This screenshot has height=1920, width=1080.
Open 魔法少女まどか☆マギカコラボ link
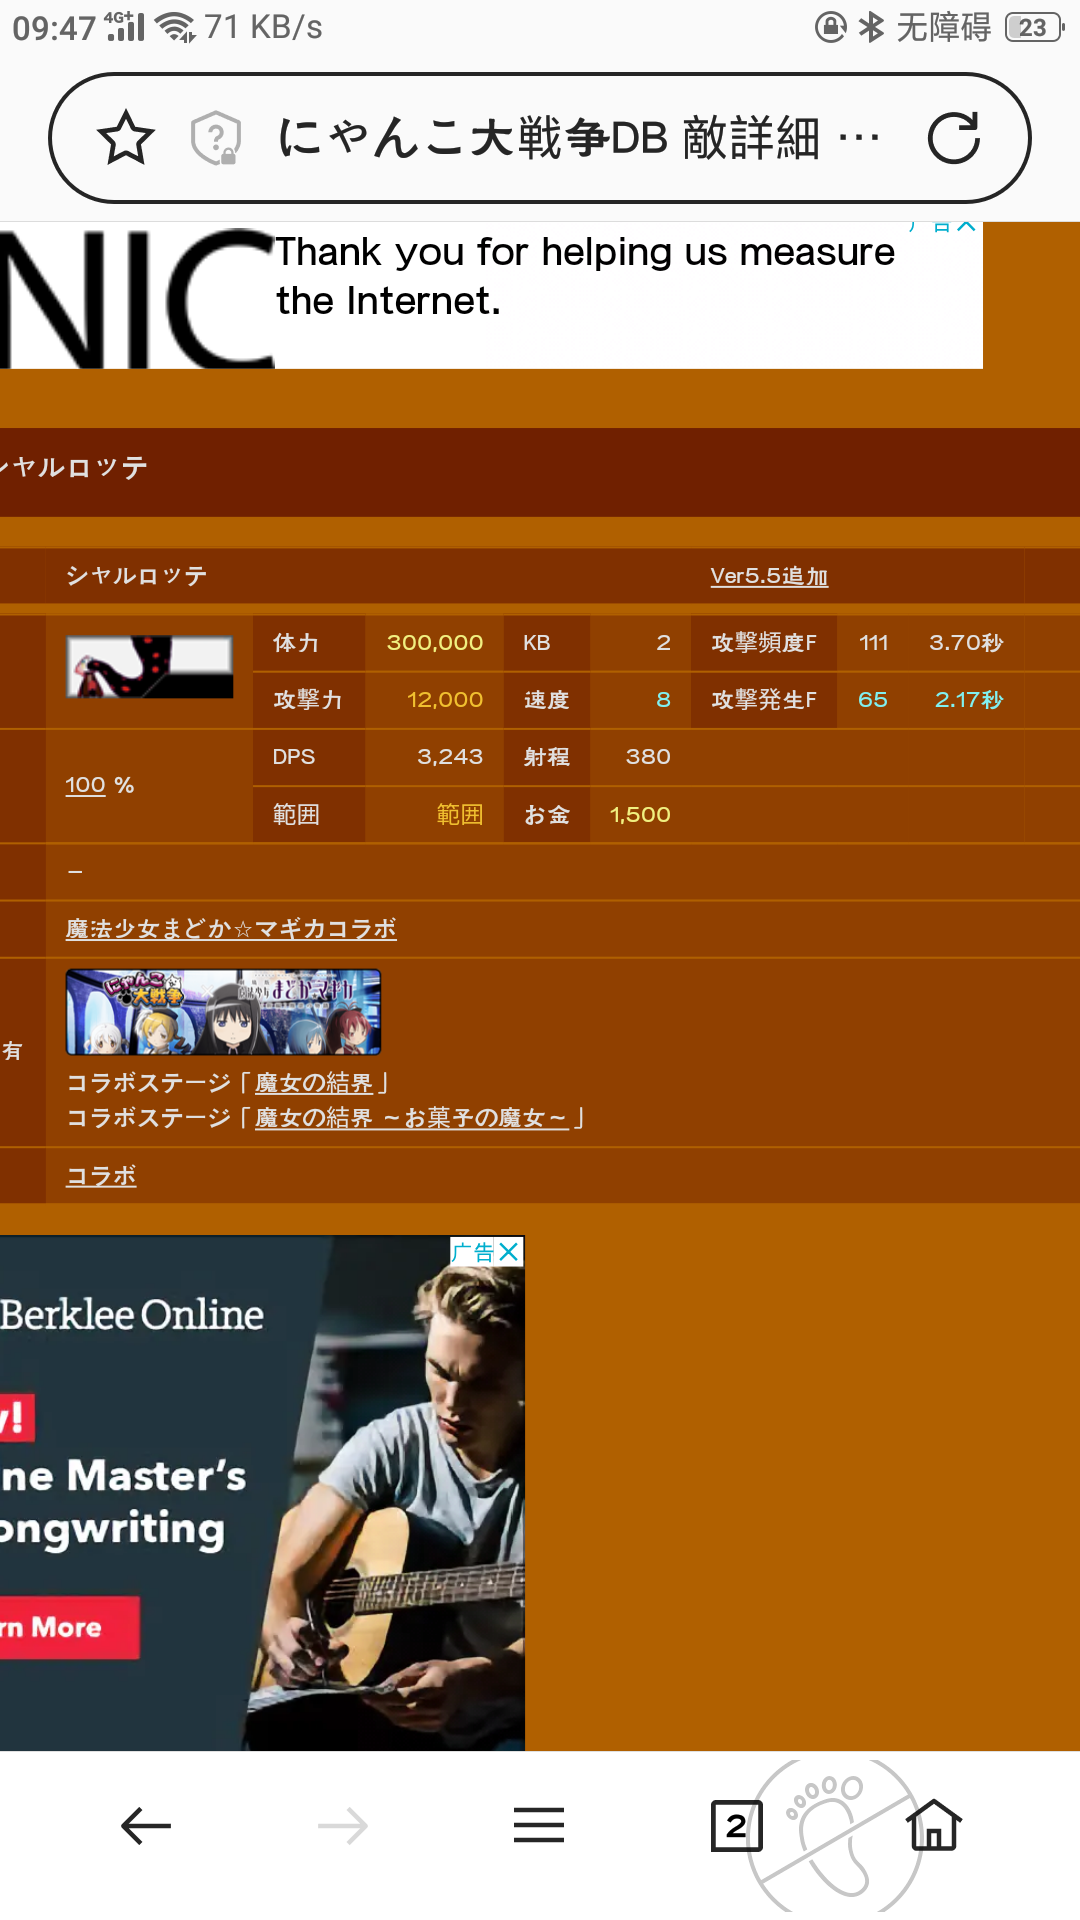point(231,929)
